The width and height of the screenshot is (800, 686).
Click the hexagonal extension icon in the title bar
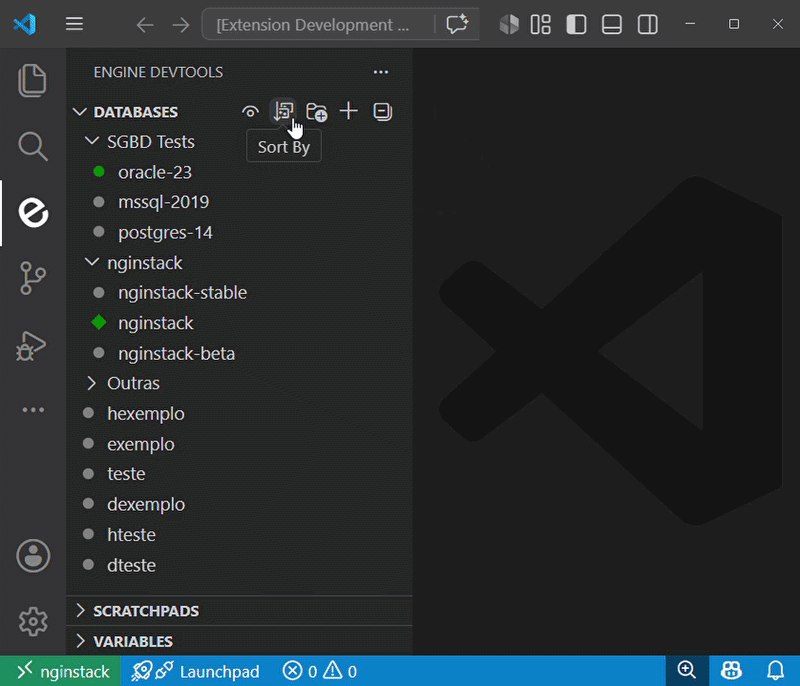(x=509, y=24)
